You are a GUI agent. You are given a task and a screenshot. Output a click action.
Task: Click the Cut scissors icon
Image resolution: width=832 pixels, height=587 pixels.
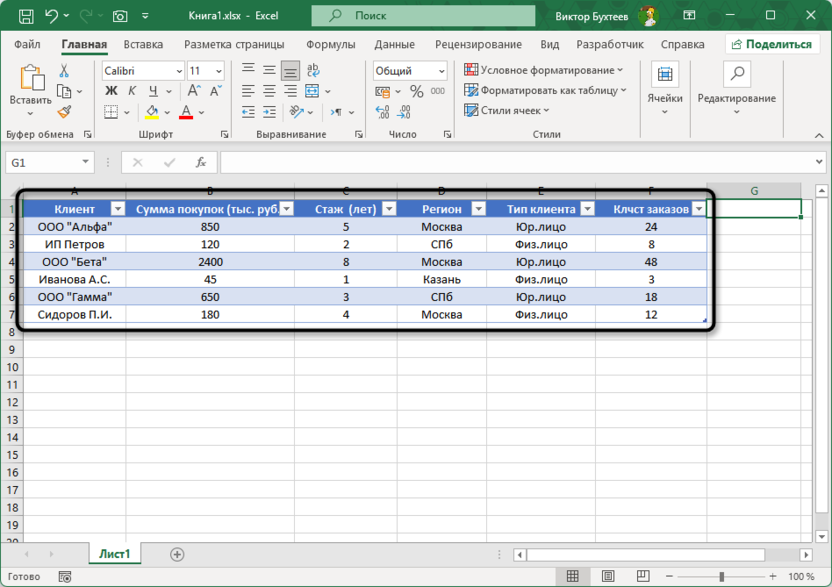(x=64, y=71)
